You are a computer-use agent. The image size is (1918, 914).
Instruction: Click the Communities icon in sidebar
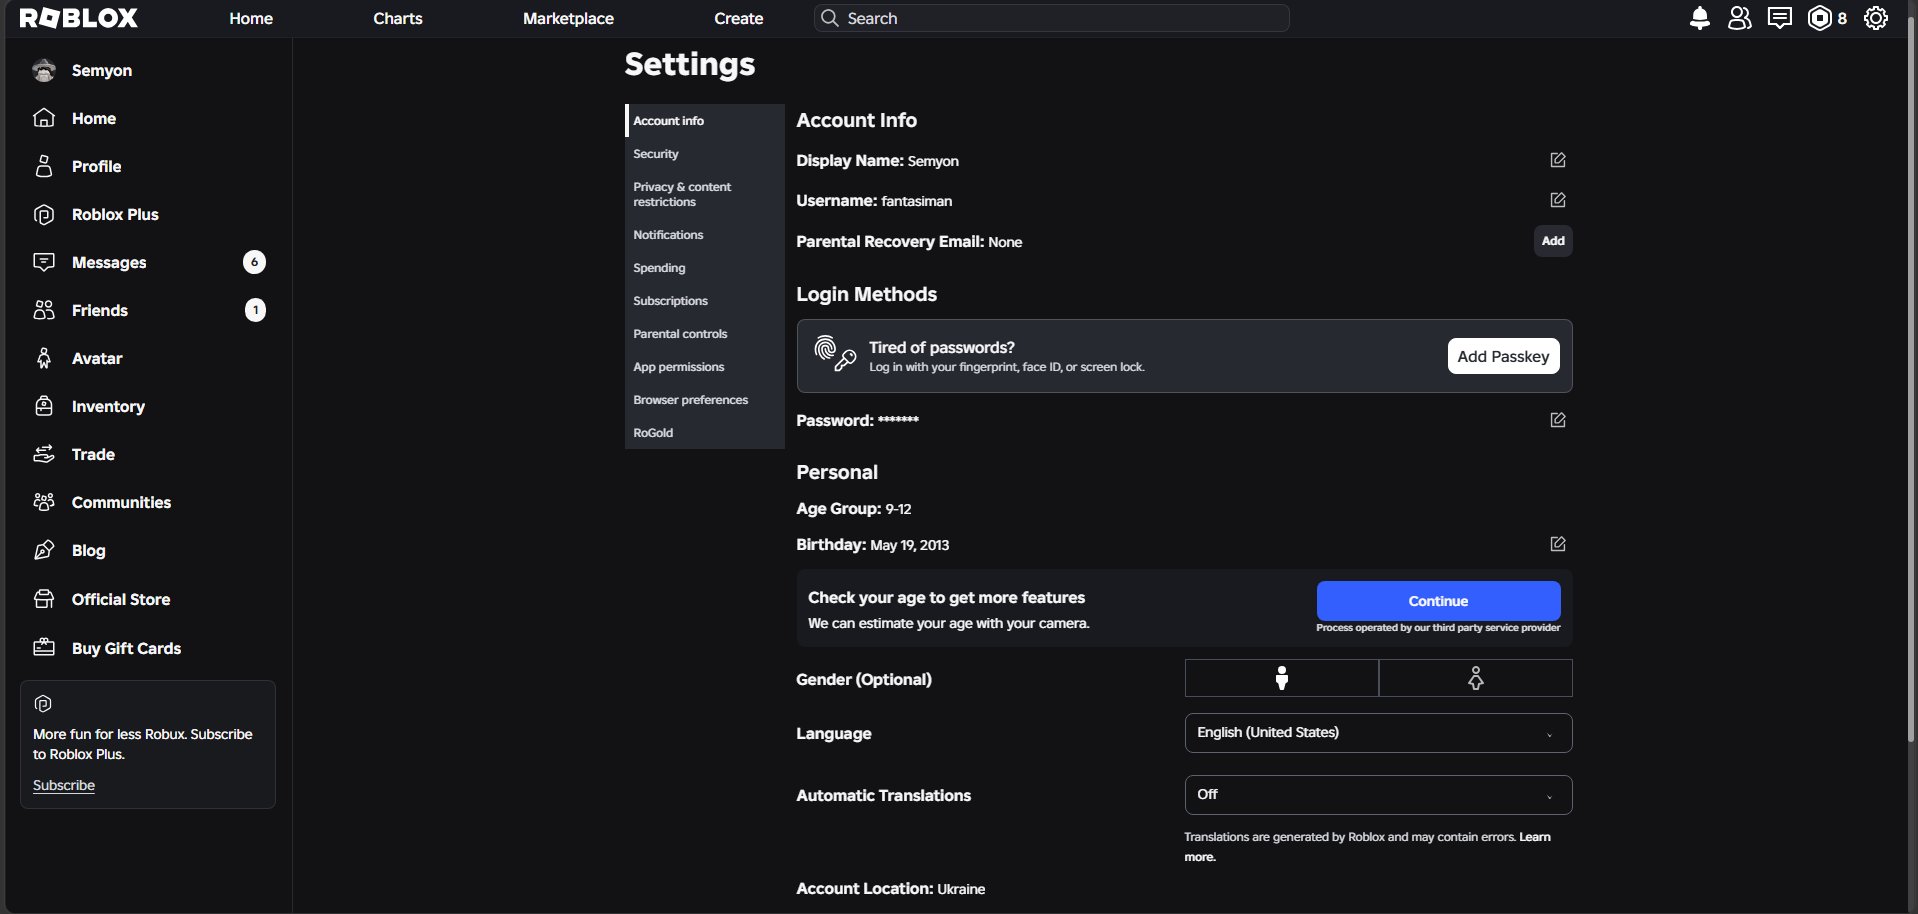click(44, 502)
